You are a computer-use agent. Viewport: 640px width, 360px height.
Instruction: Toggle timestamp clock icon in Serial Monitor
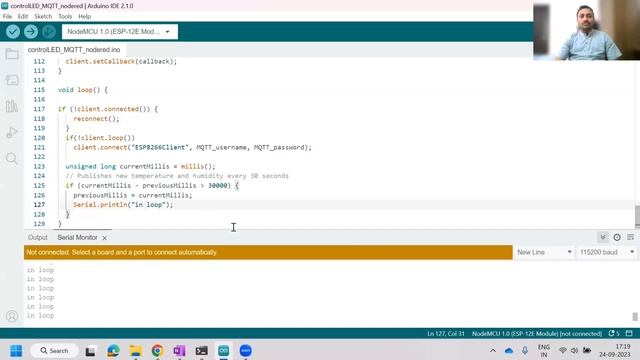pyautogui.click(x=617, y=237)
